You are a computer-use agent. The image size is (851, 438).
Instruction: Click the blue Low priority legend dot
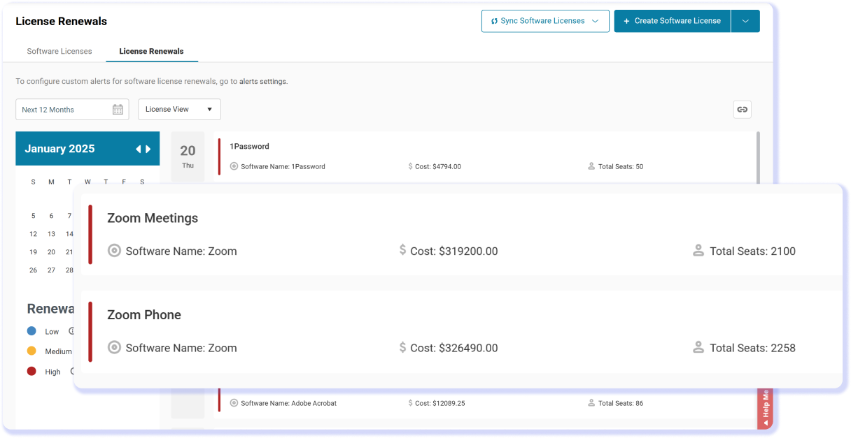[x=31, y=331]
